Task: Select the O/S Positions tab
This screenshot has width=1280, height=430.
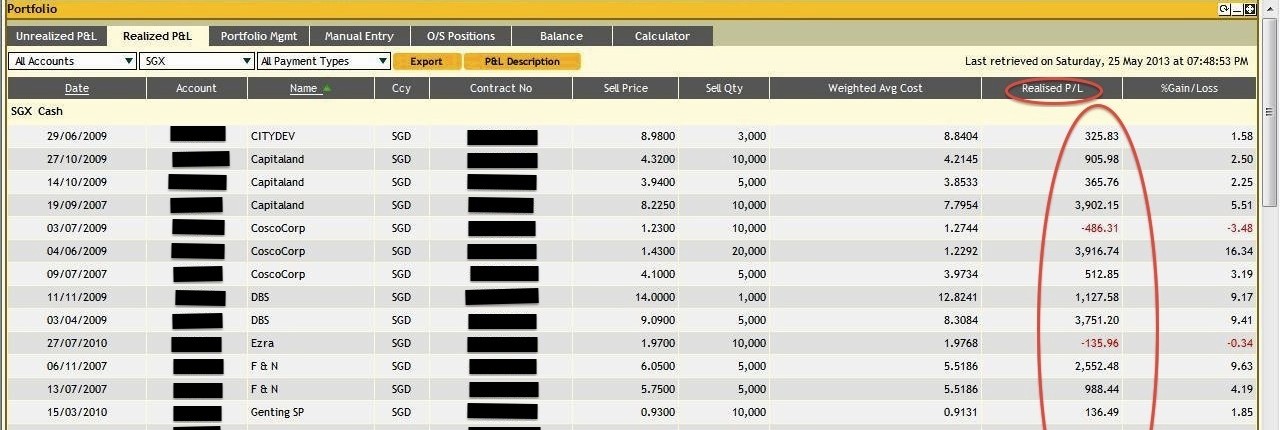Action: 461,36
